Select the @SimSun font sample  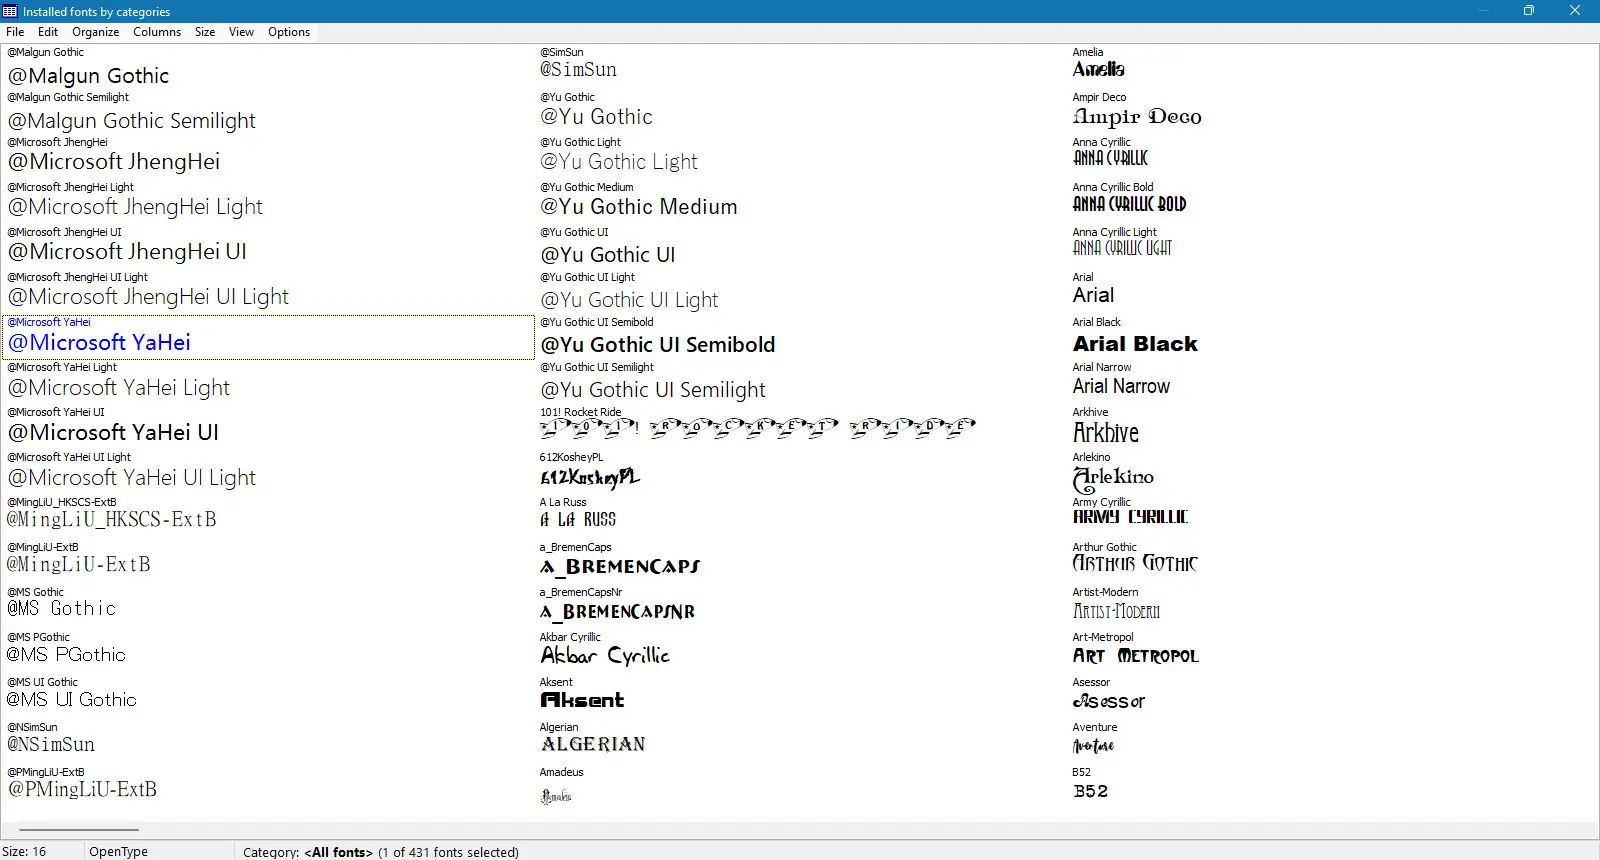578,70
